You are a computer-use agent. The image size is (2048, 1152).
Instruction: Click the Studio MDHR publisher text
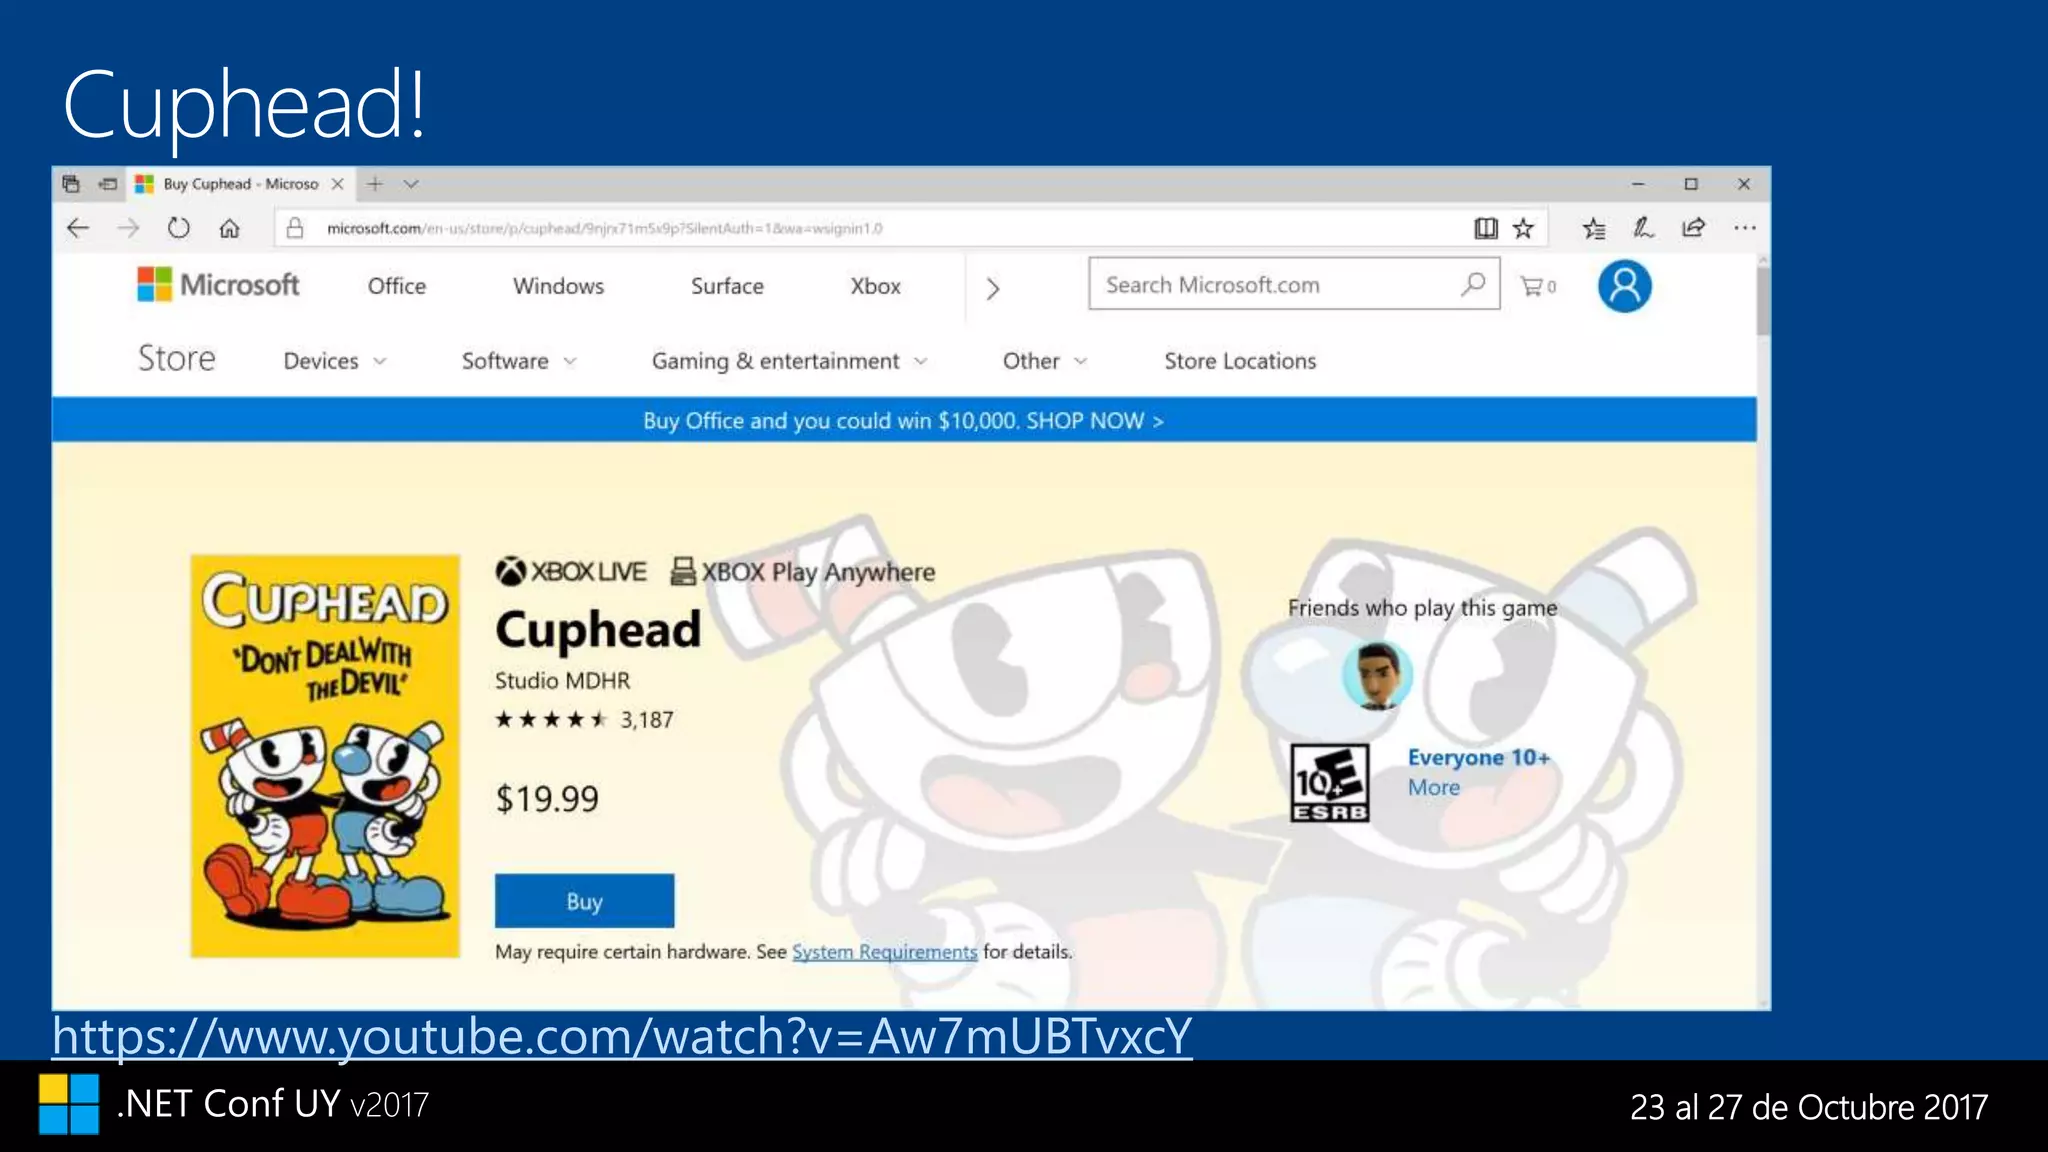click(562, 680)
